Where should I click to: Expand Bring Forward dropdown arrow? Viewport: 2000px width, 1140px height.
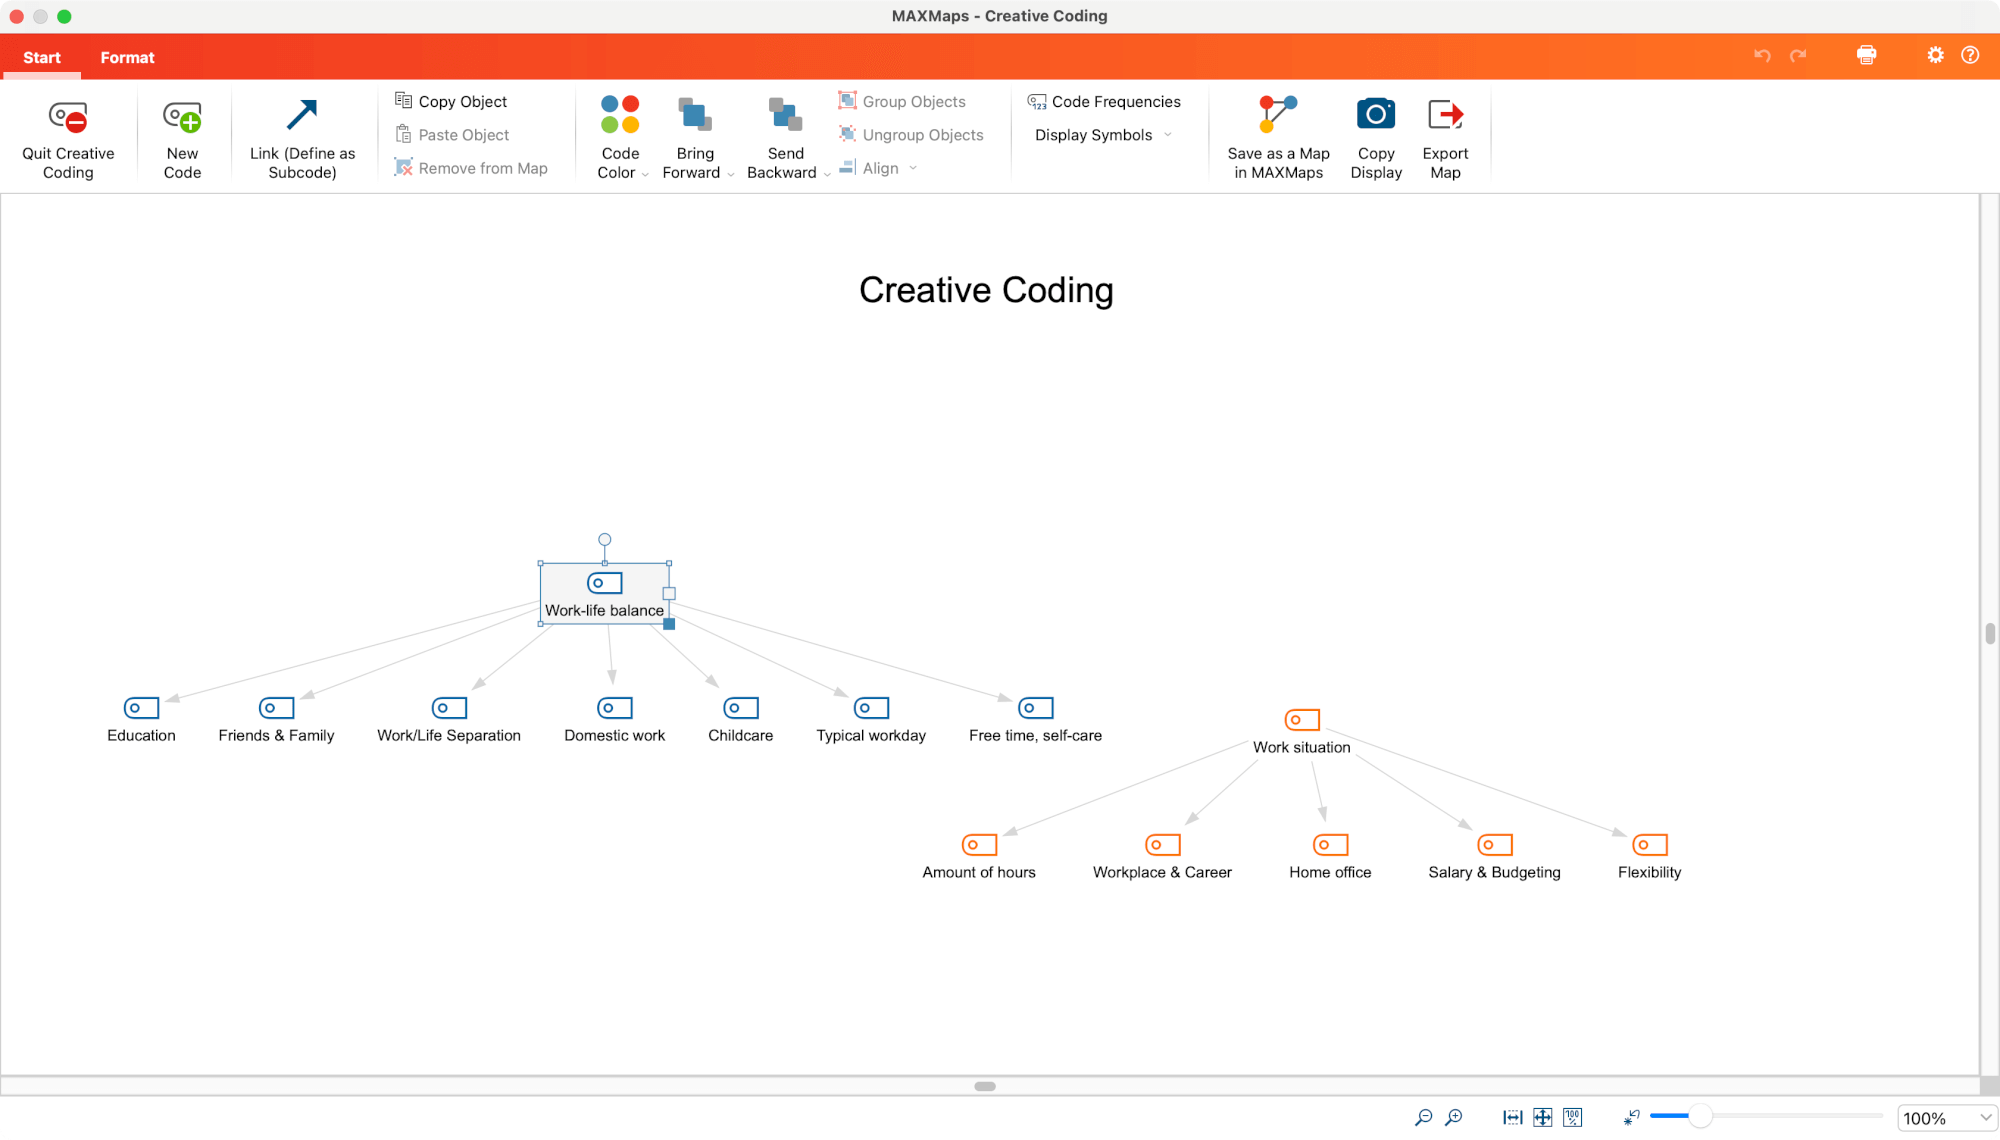click(731, 174)
